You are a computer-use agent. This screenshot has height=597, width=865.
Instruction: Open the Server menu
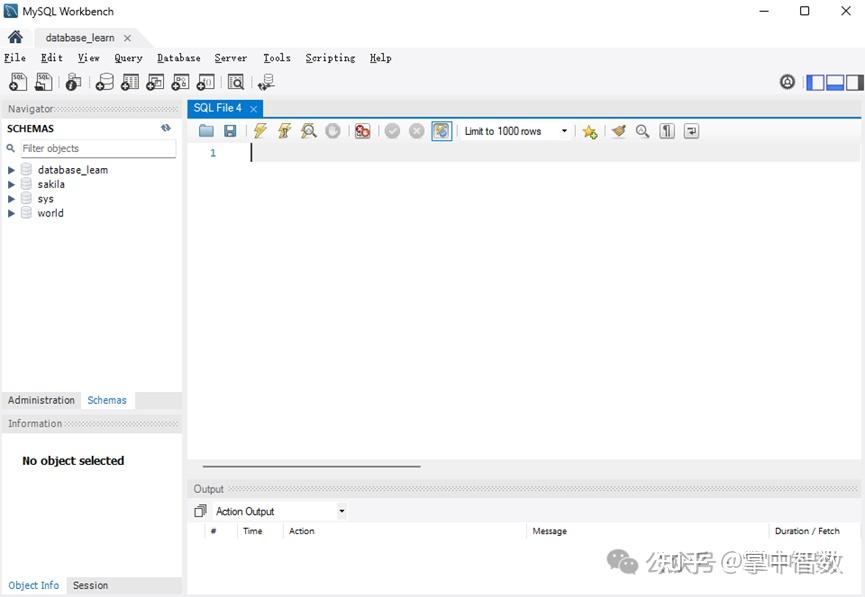point(231,57)
